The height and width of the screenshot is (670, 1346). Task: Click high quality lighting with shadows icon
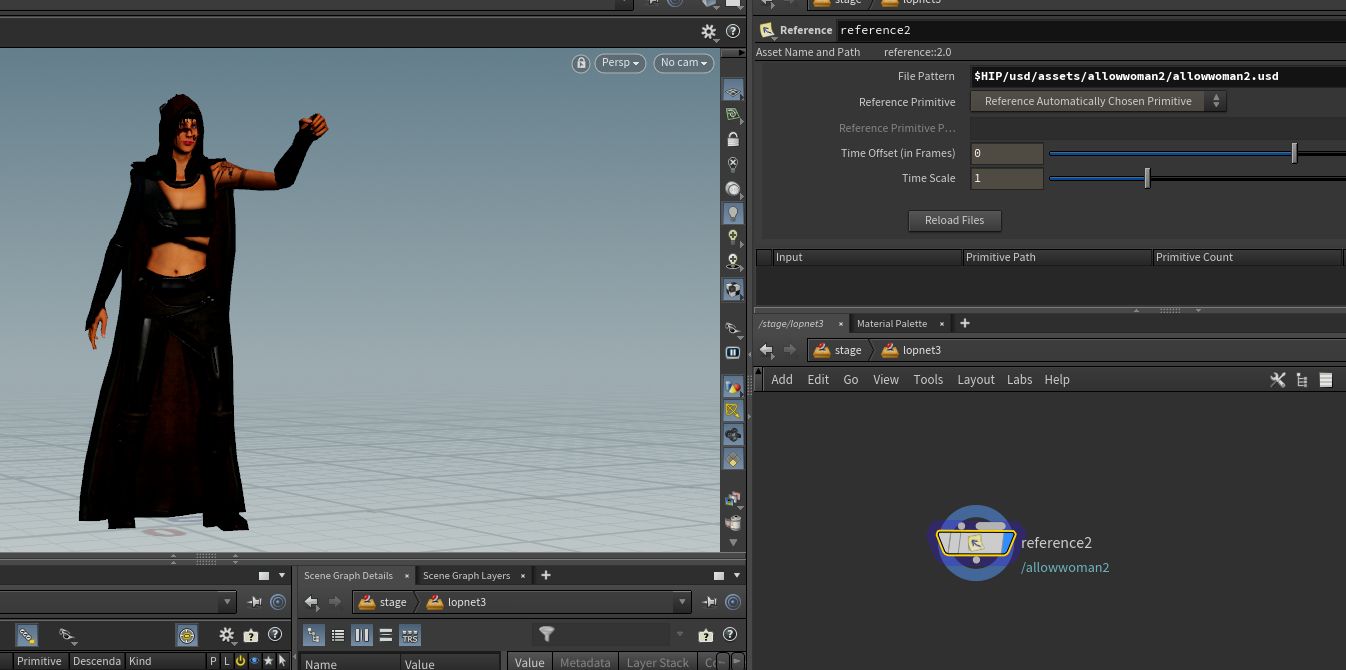pos(733,262)
